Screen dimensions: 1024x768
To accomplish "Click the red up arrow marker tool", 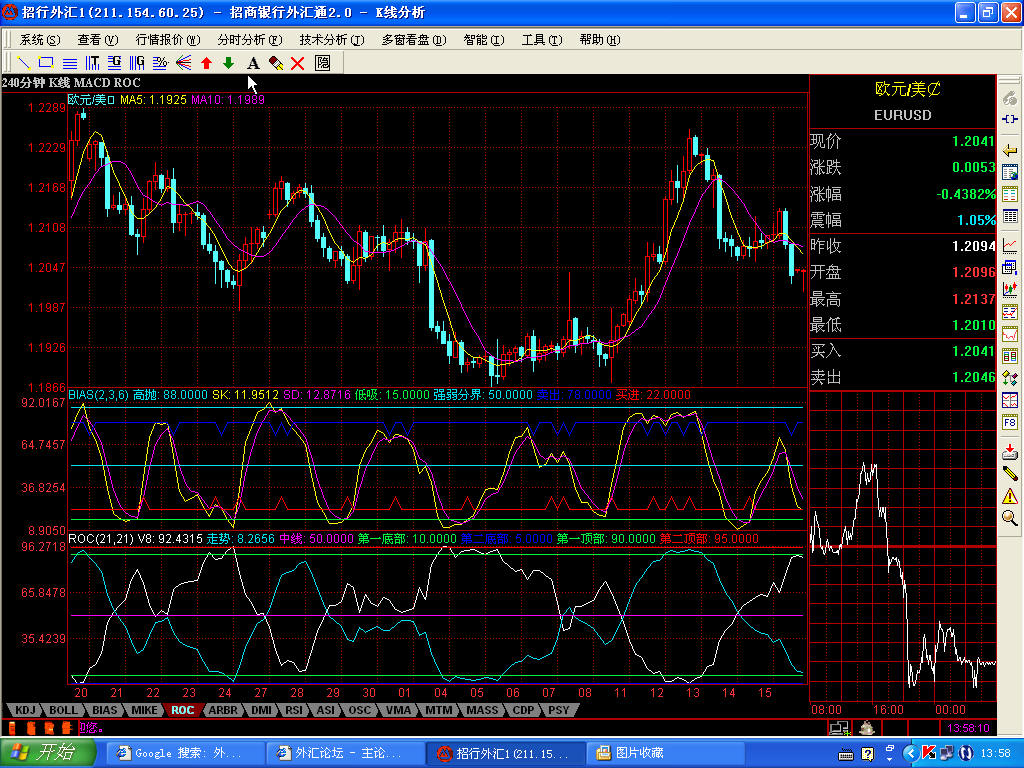I will tap(207, 63).
